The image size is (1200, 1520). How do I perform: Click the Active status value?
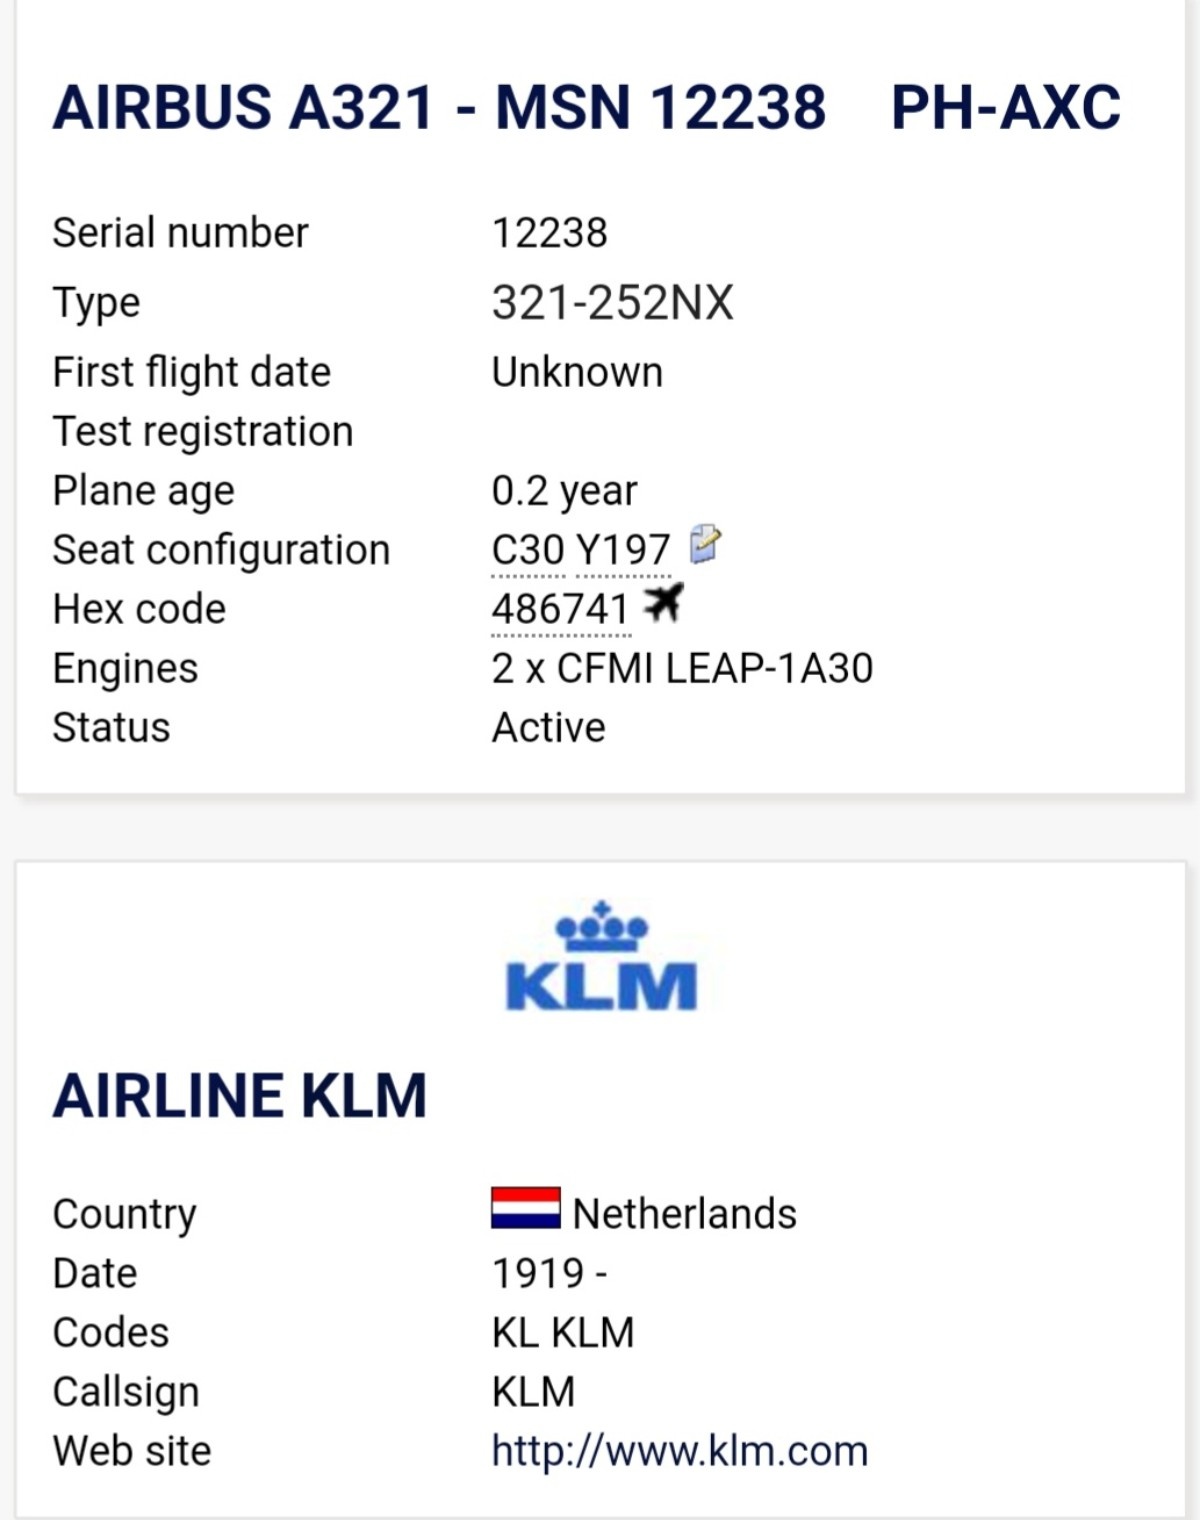(x=549, y=727)
